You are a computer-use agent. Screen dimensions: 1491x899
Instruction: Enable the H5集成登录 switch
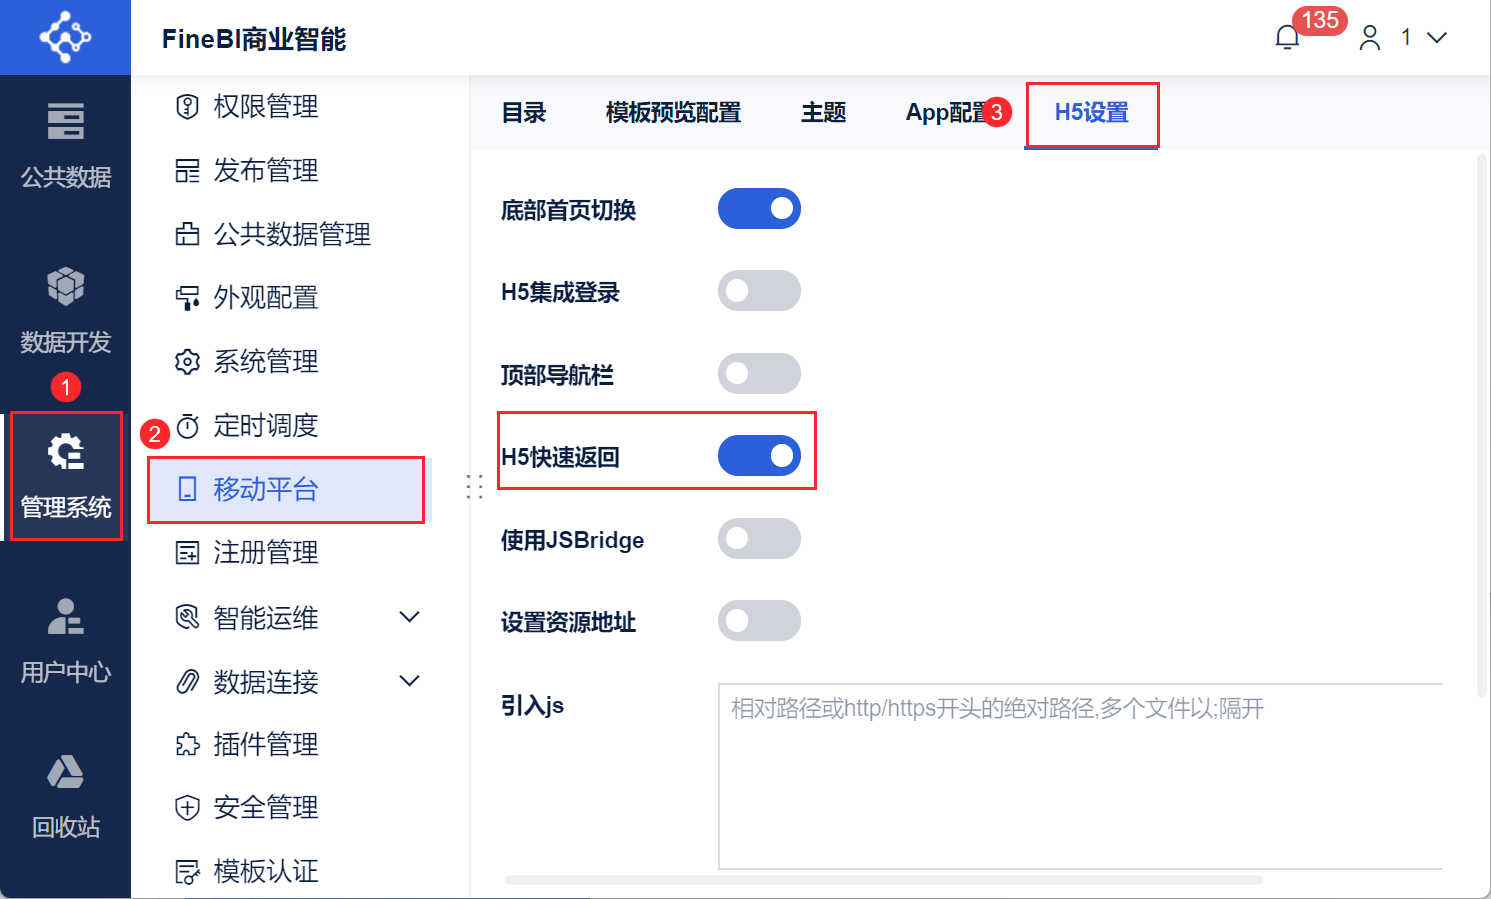[x=759, y=291]
